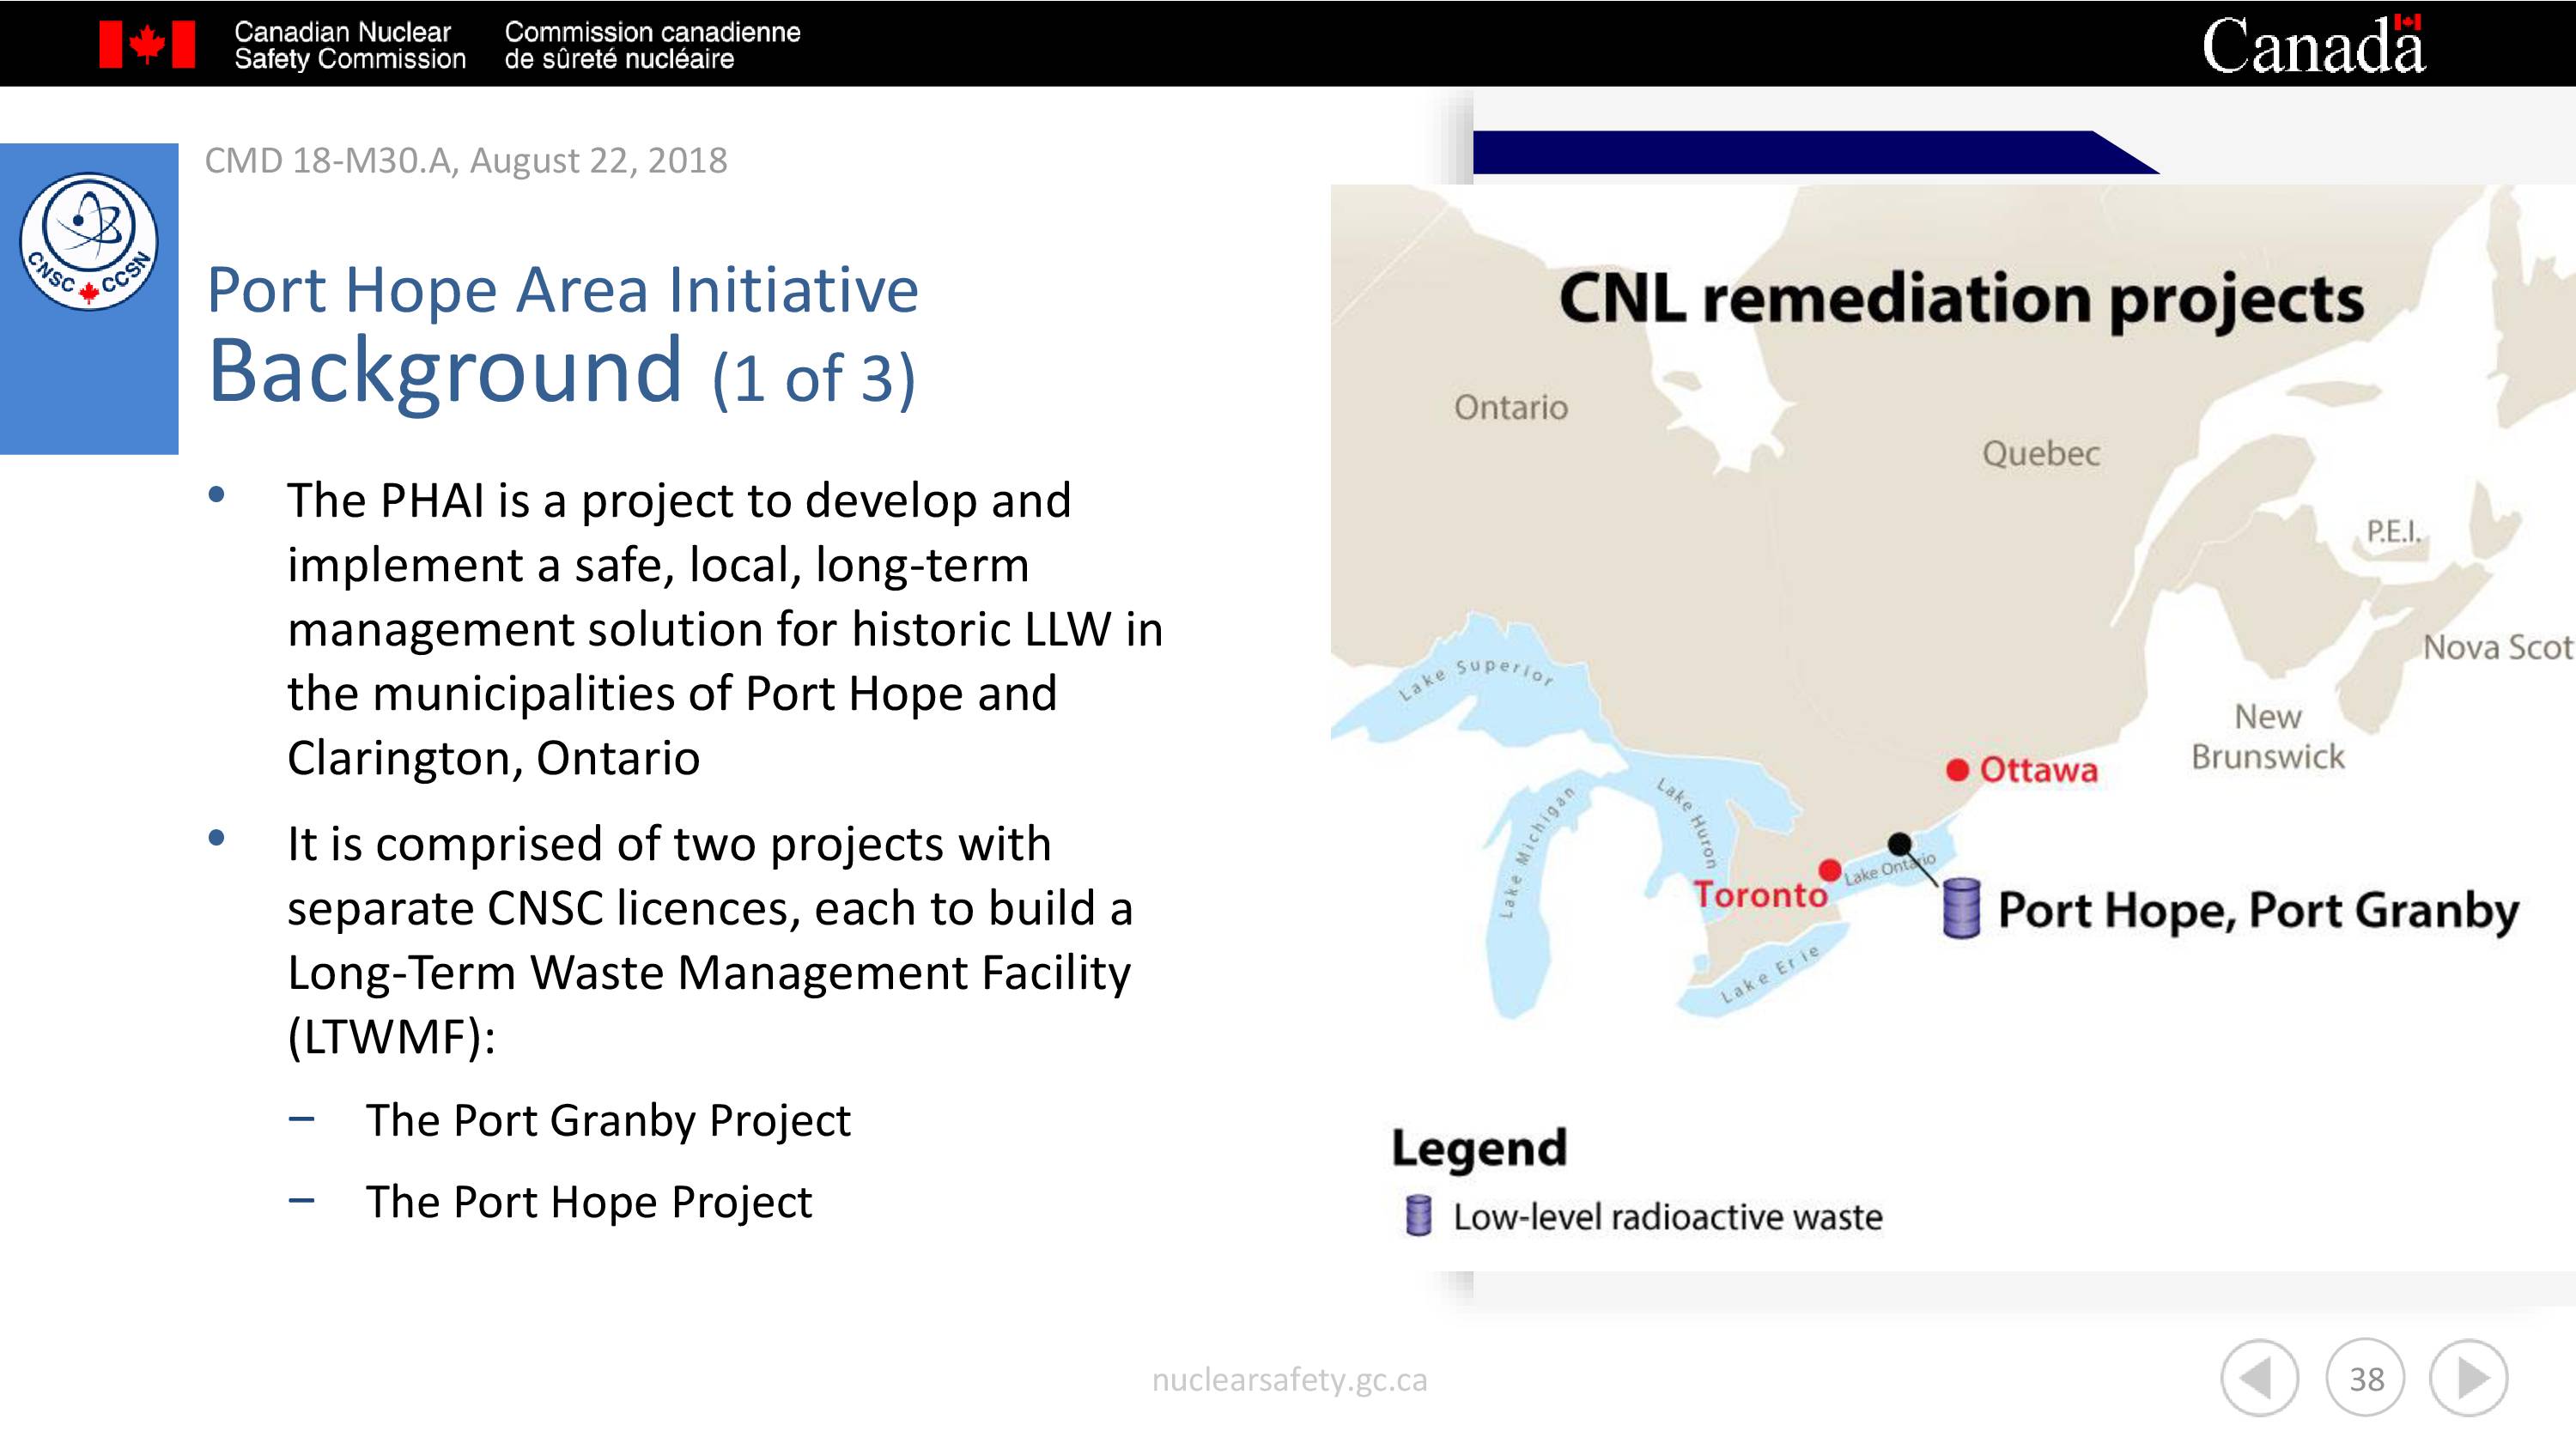Select the 'Canadian Nuclear Safety Commission' header text

tap(350, 45)
